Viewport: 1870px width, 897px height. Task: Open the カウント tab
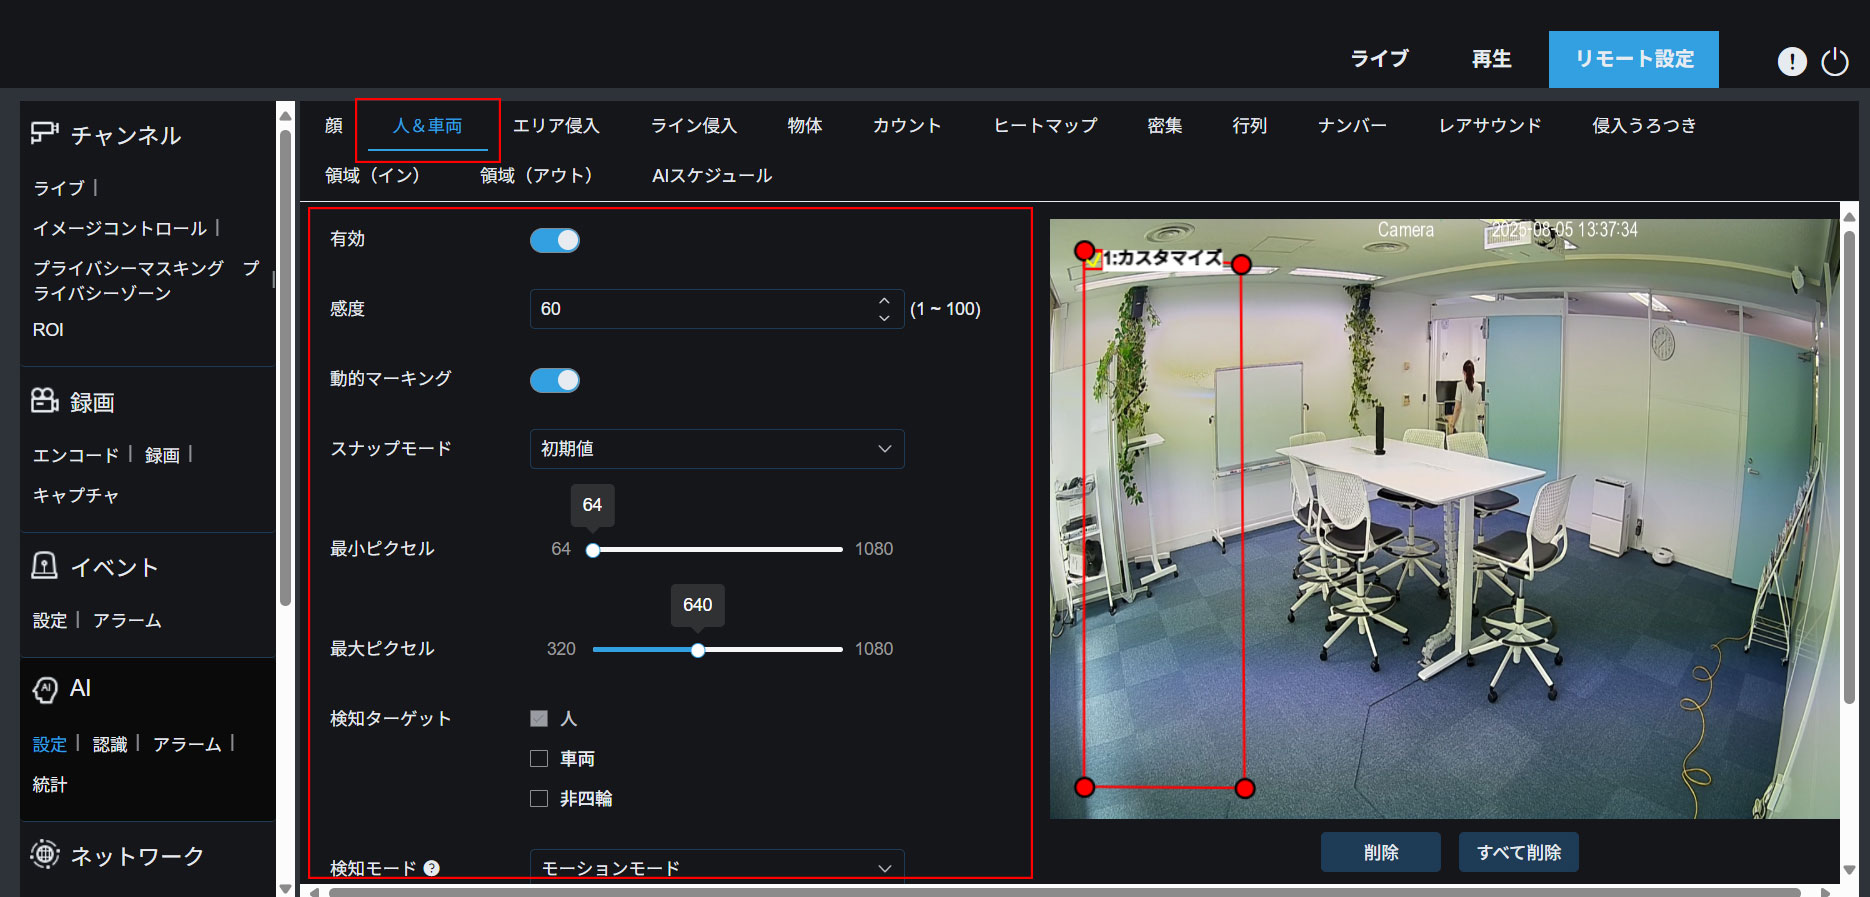[x=907, y=125]
